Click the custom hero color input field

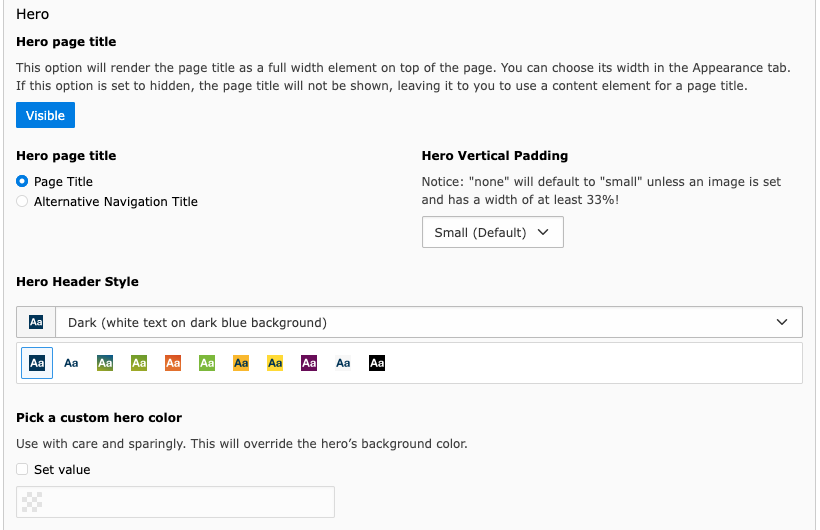(x=175, y=502)
